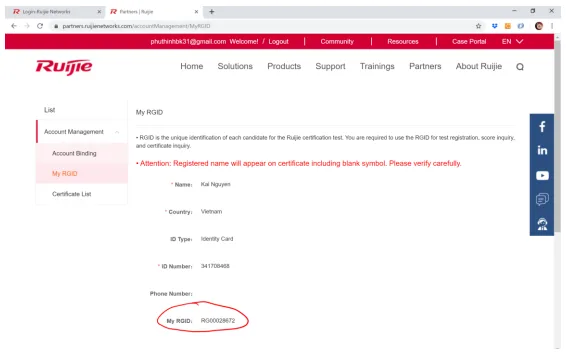Bookmark this page with star icon
Viewport: 566px width, 362px height.
tap(478, 26)
